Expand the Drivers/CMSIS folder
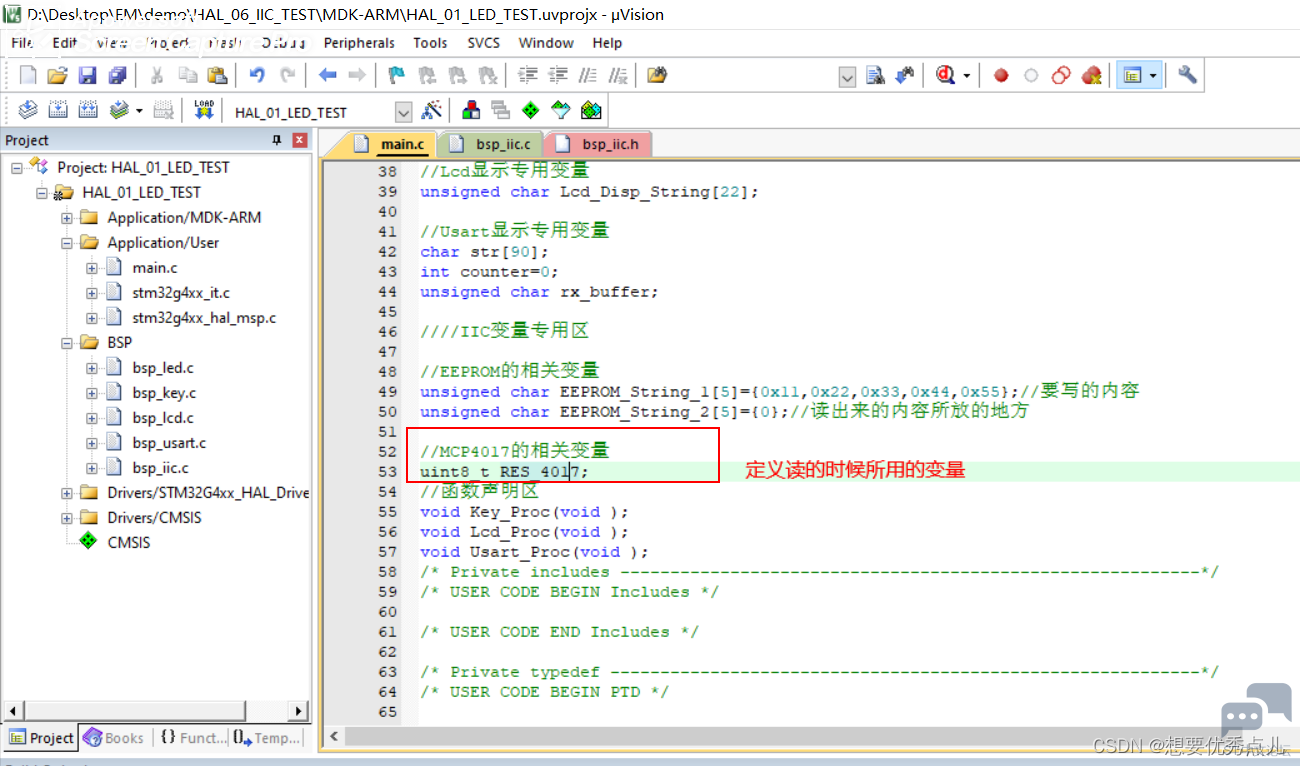 [x=66, y=518]
